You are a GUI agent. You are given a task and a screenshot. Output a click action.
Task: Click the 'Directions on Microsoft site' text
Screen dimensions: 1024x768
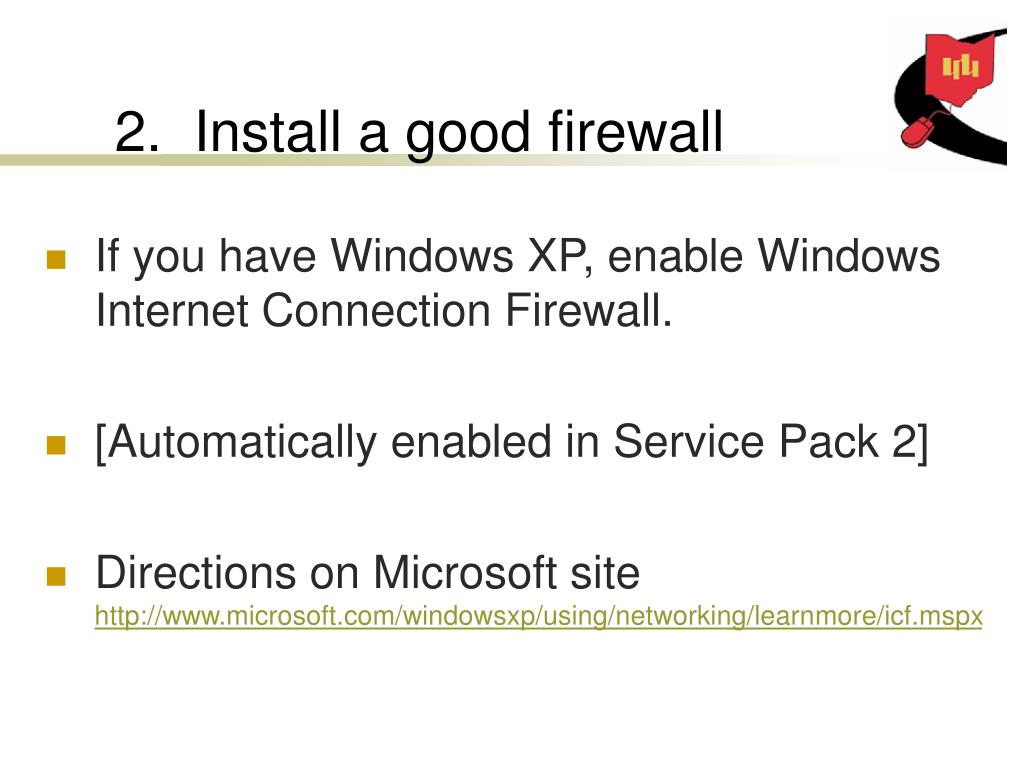click(x=367, y=573)
